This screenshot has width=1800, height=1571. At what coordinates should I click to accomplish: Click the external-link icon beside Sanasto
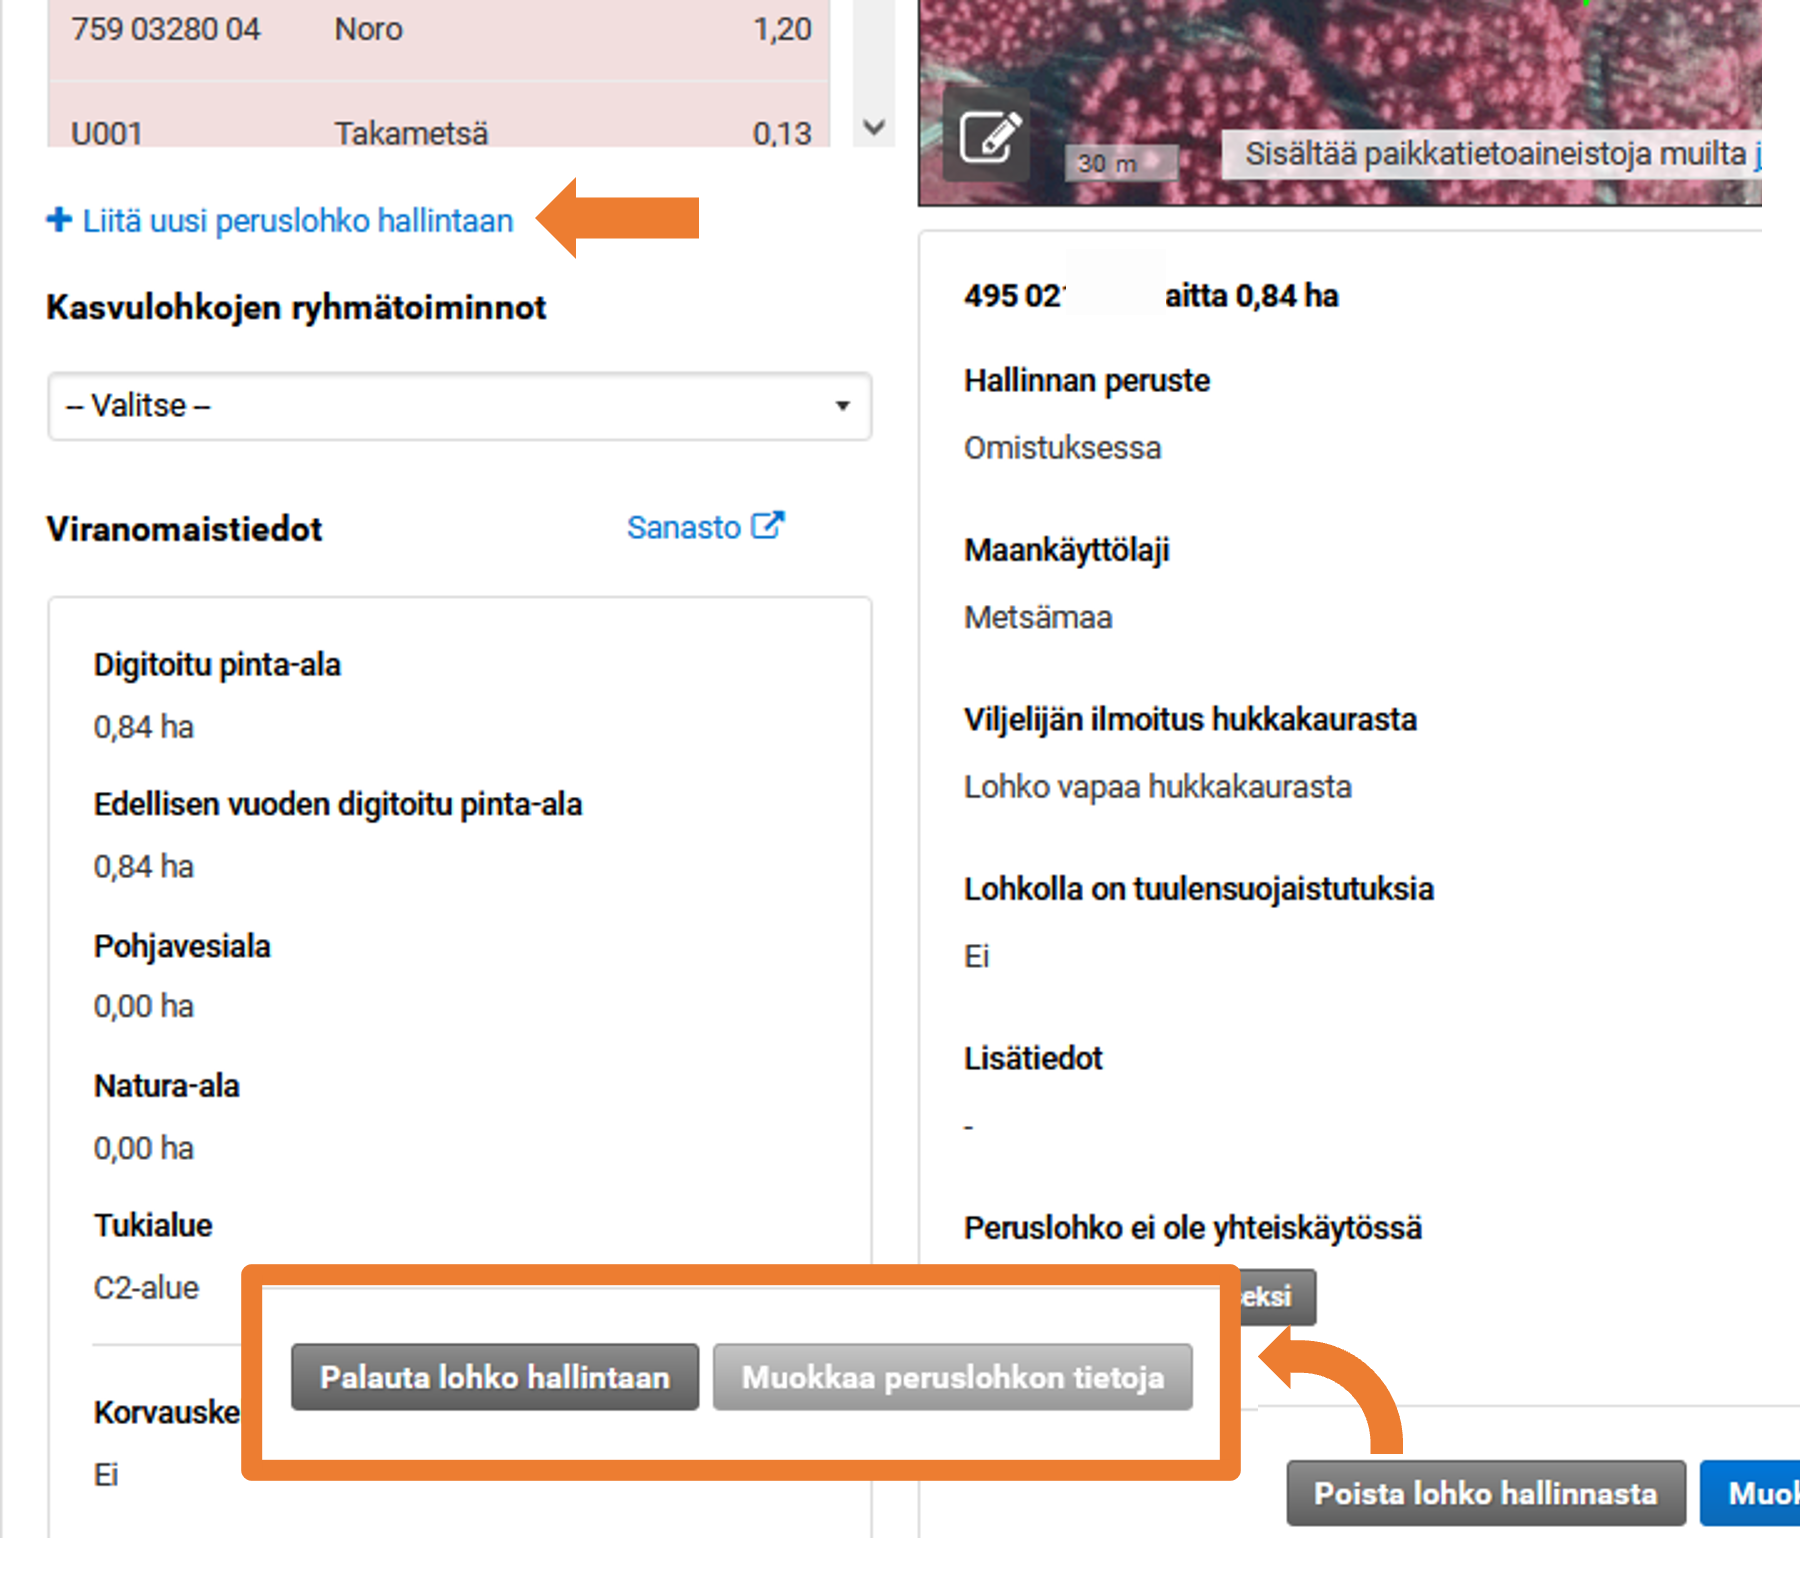[x=767, y=524]
